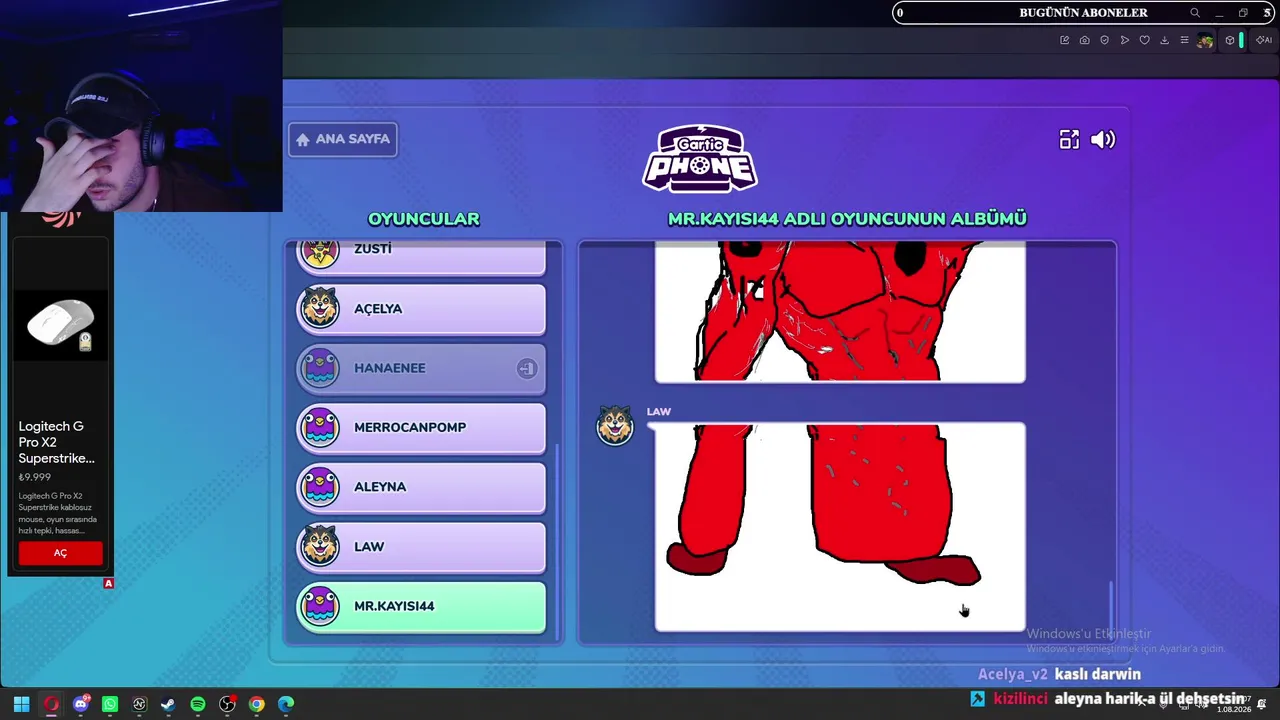Click AÇELYA's dog avatar
Screen dimensions: 1280x720
(x=320, y=308)
